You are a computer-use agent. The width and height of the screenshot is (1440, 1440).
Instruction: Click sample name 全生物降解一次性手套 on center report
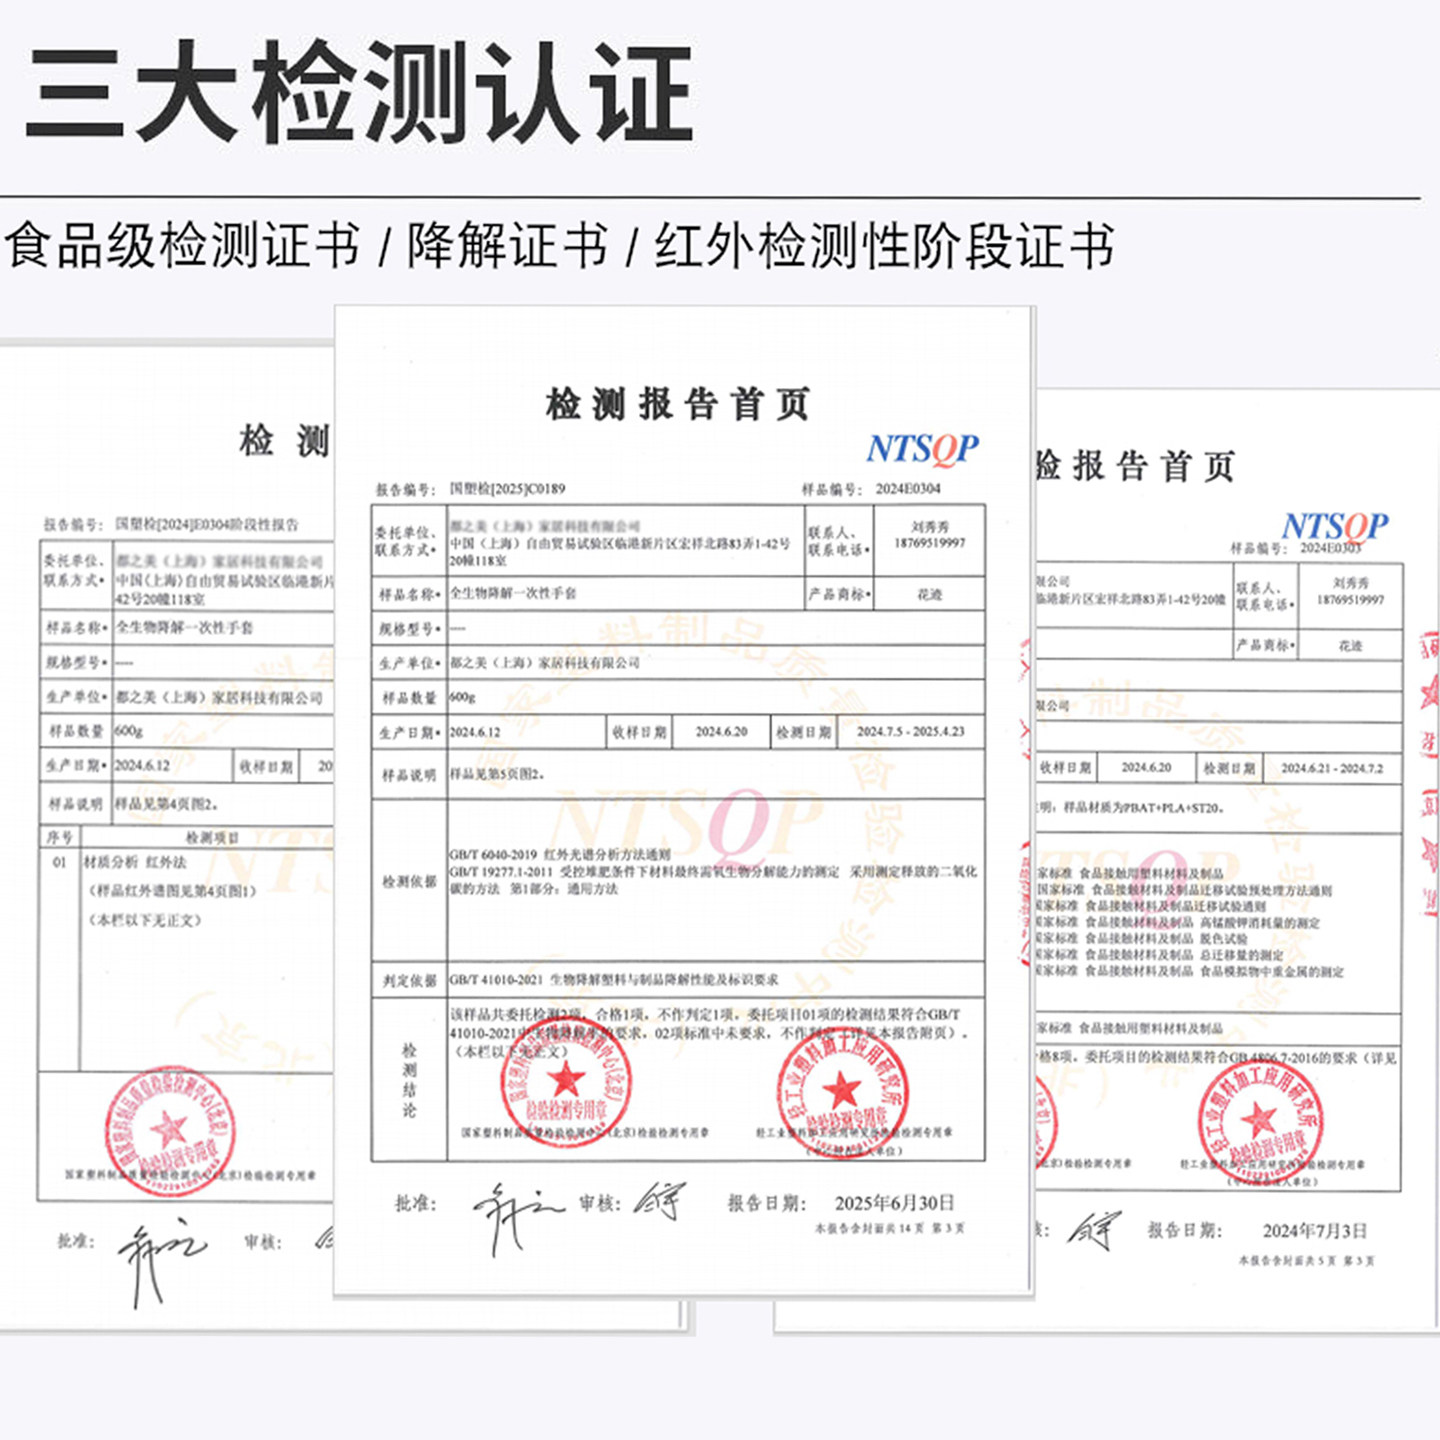click(x=513, y=593)
